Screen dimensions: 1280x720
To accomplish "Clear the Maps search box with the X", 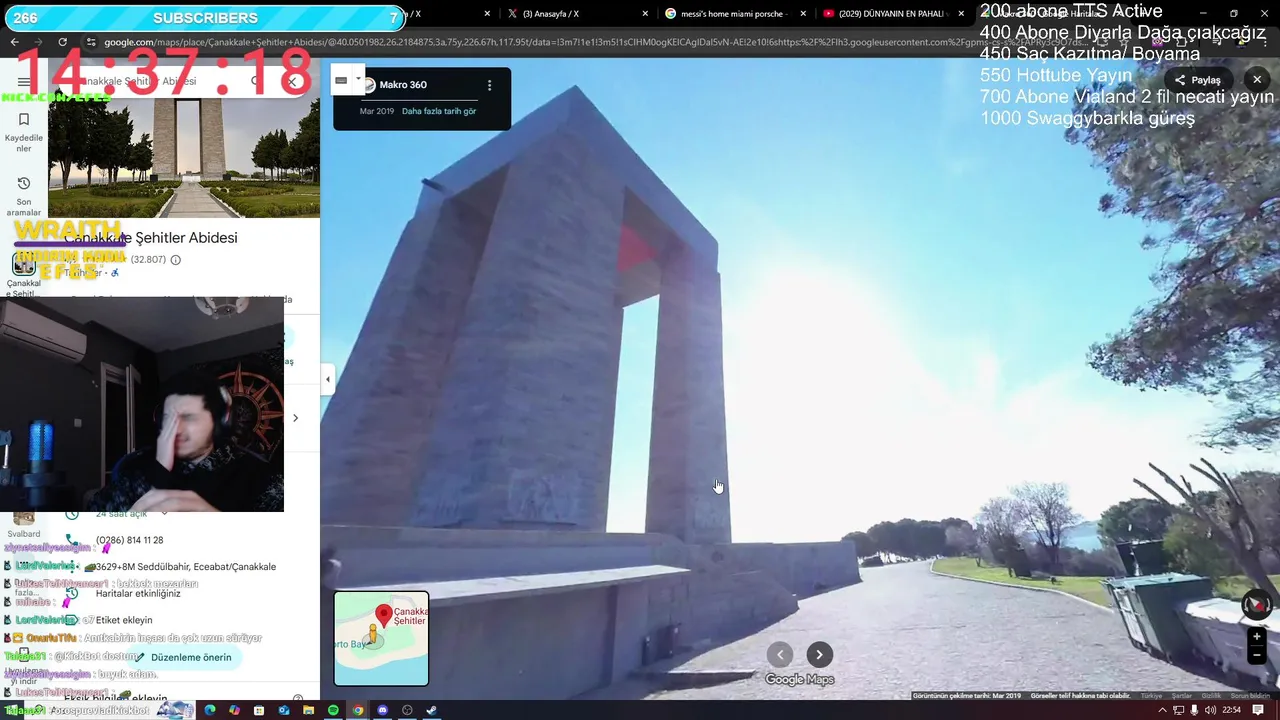I will (292, 81).
